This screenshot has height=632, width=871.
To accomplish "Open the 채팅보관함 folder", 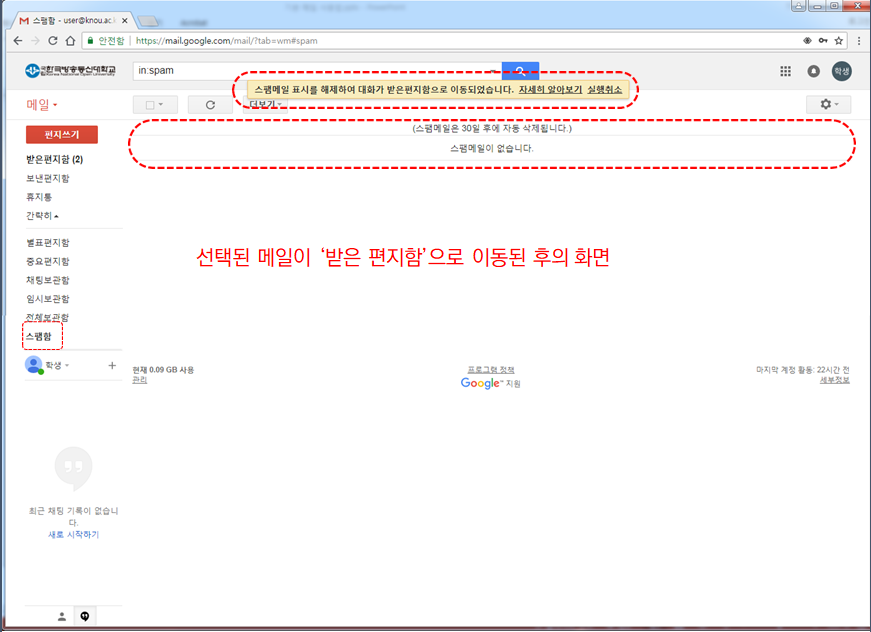I will coord(48,280).
